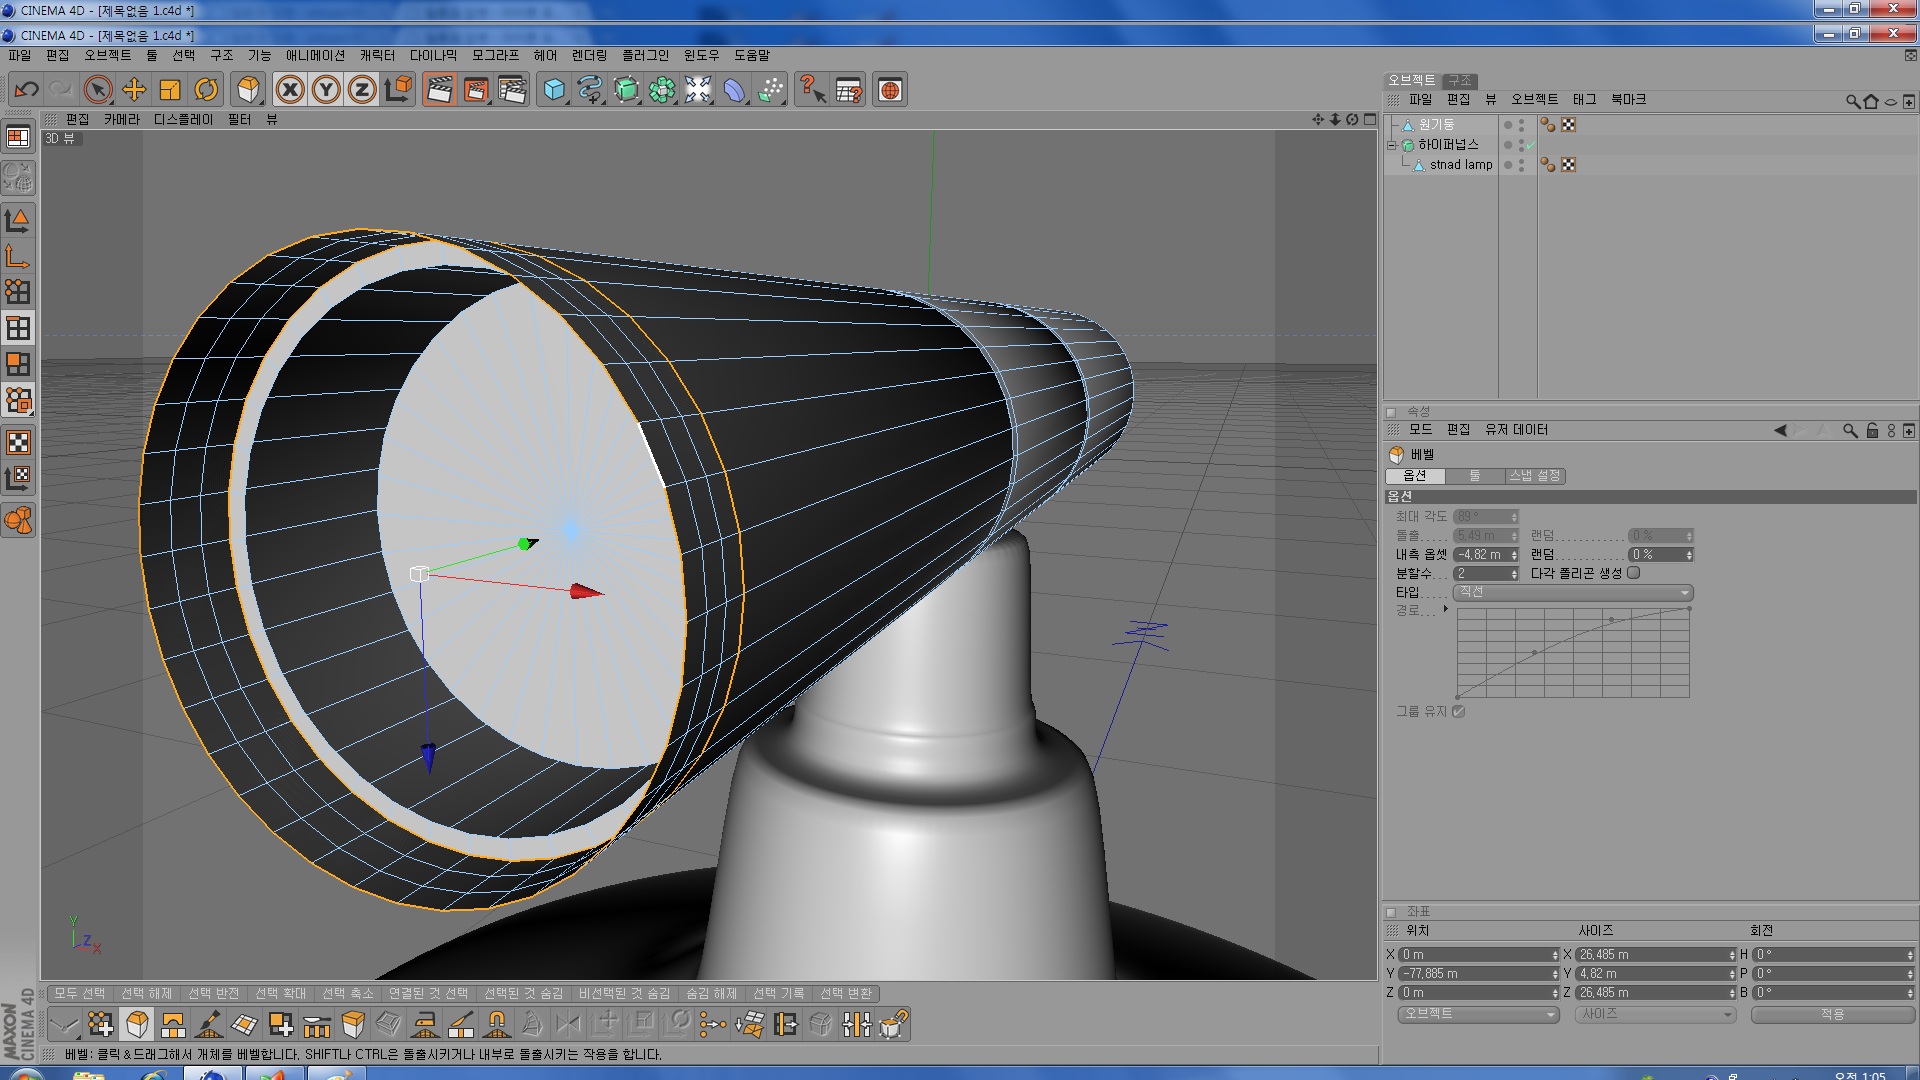
Task: Switch to point mode in left sidebar
Action: click(x=18, y=292)
